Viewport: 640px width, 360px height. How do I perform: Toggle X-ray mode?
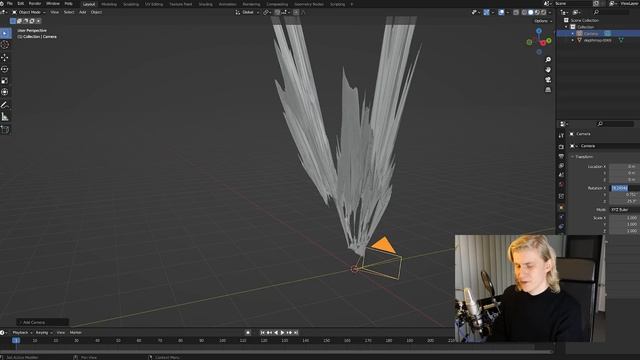(x=516, y=12)
